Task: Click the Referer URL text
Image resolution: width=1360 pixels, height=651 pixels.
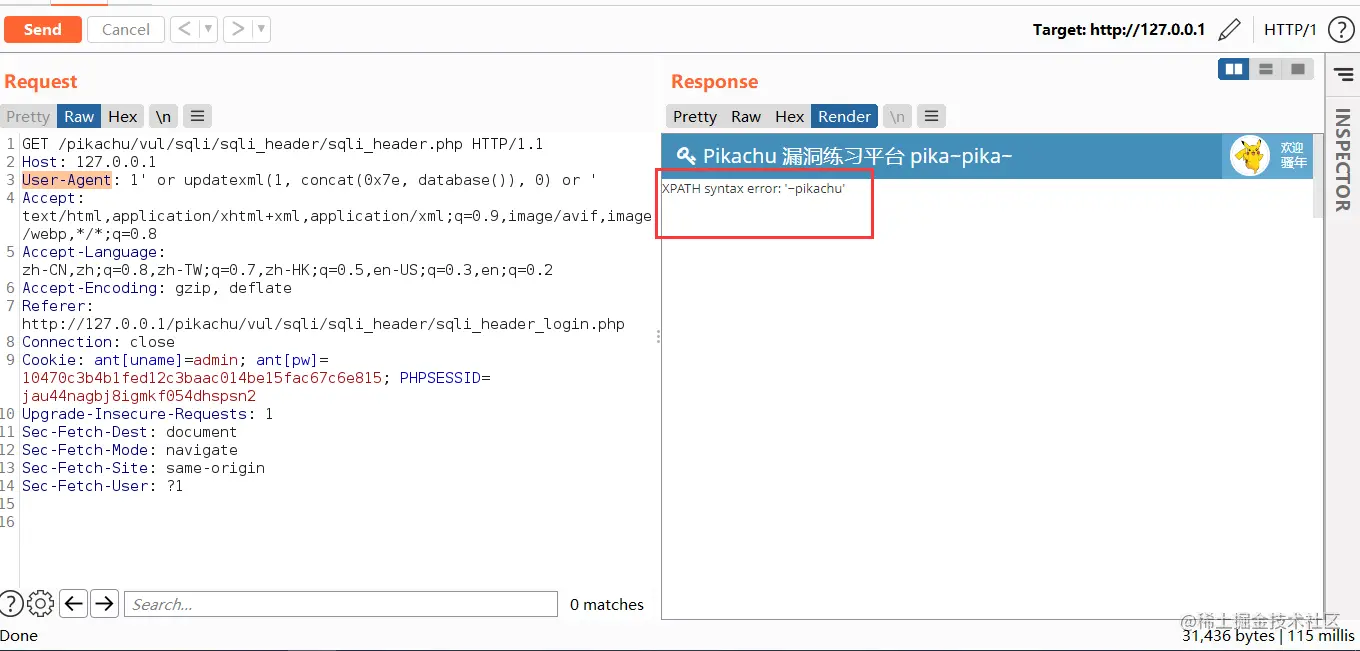Action: pyautogui.click(x=323, y=324)
